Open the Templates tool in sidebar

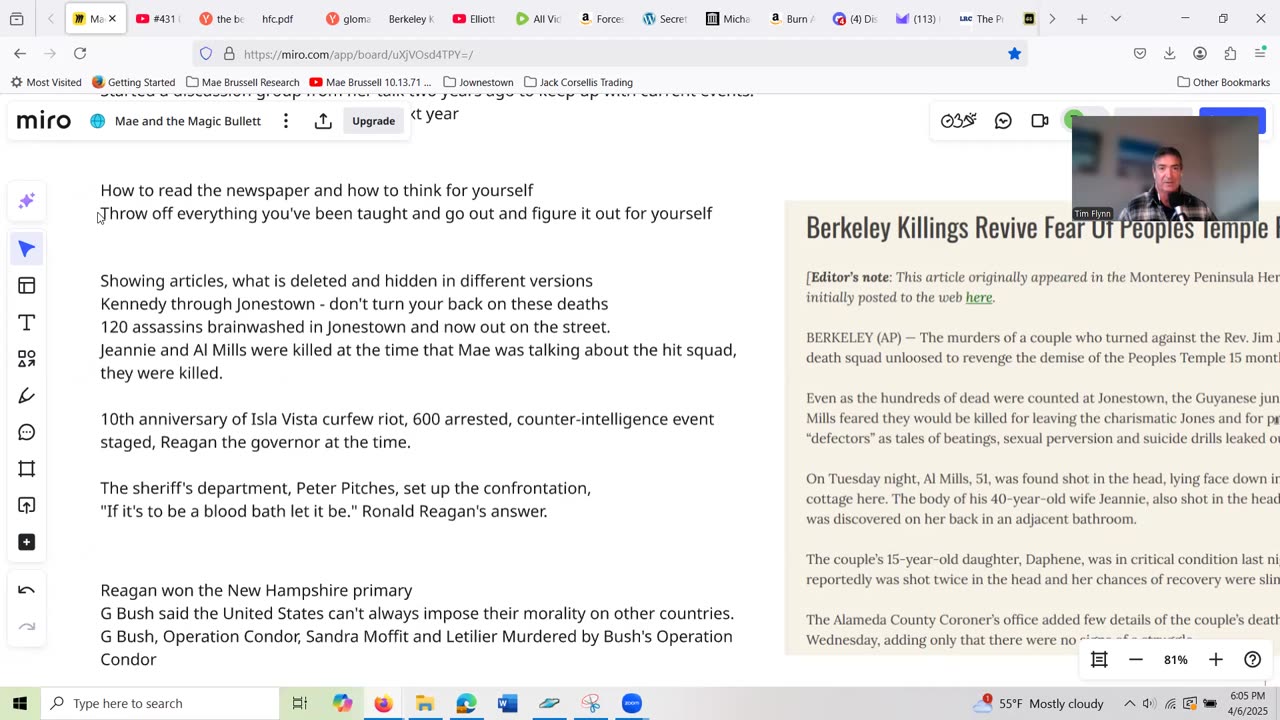tap(27, 286)
